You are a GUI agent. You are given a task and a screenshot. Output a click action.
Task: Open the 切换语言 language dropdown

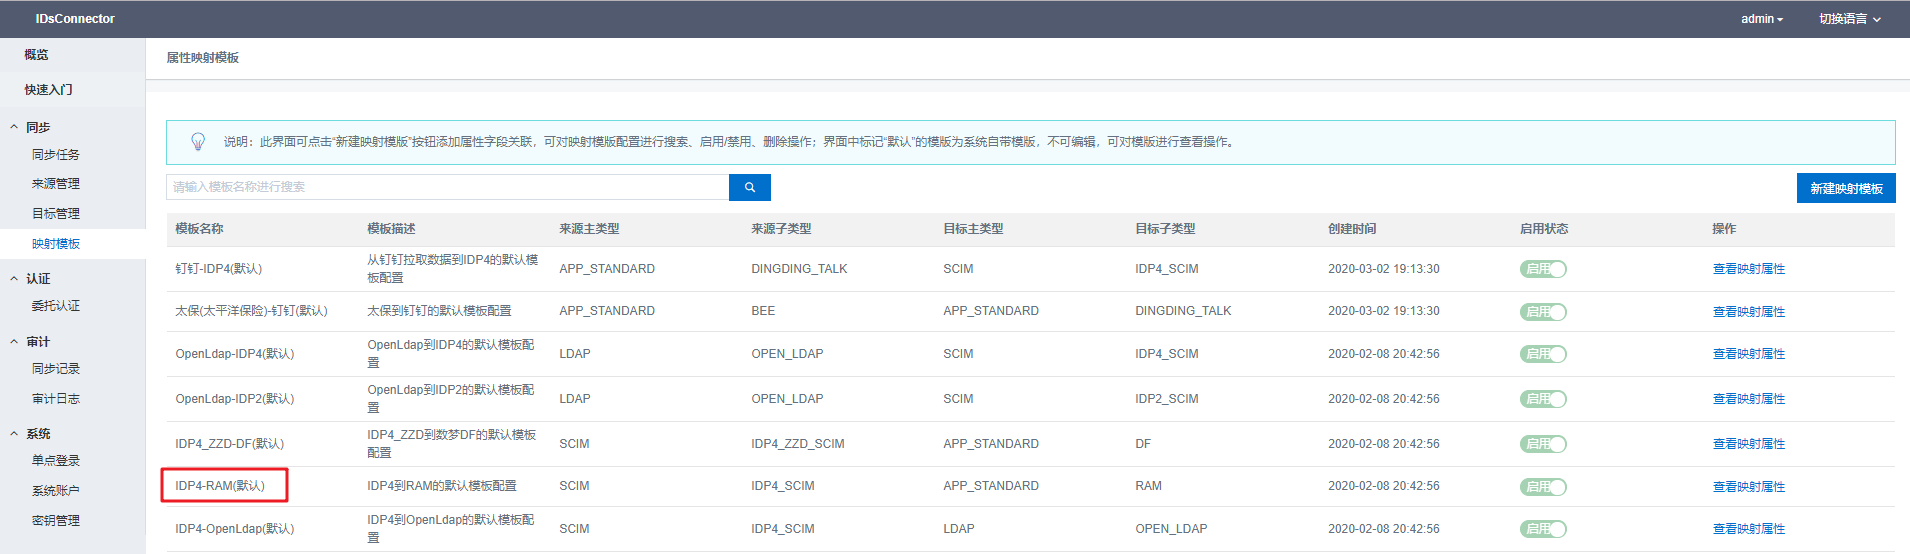1849,19
